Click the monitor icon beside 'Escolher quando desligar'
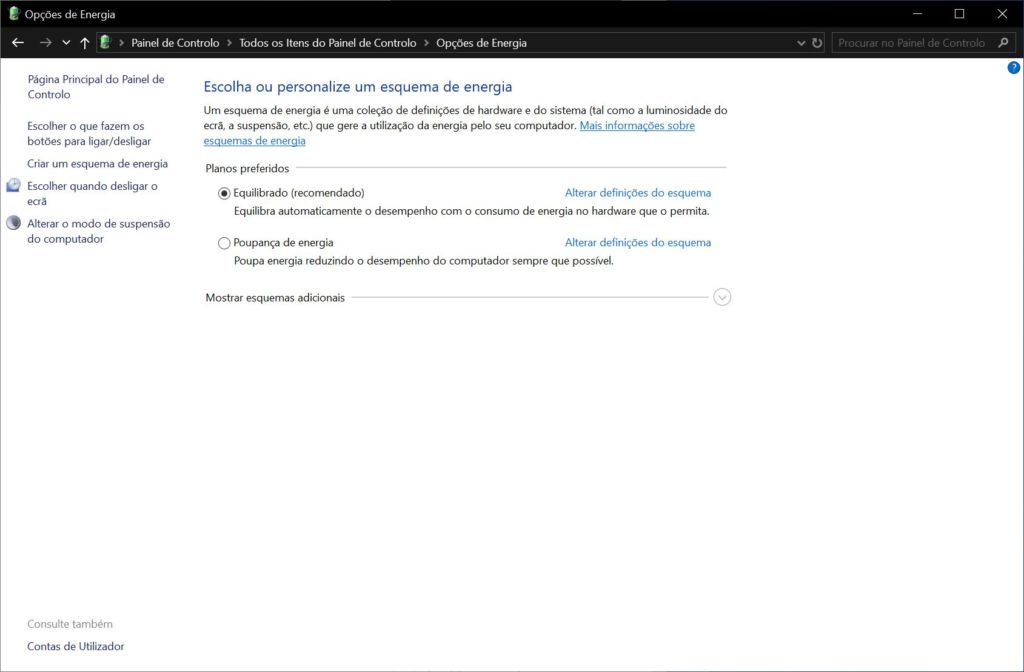This screenshot has height=672, width=1024. pos(13,186)
